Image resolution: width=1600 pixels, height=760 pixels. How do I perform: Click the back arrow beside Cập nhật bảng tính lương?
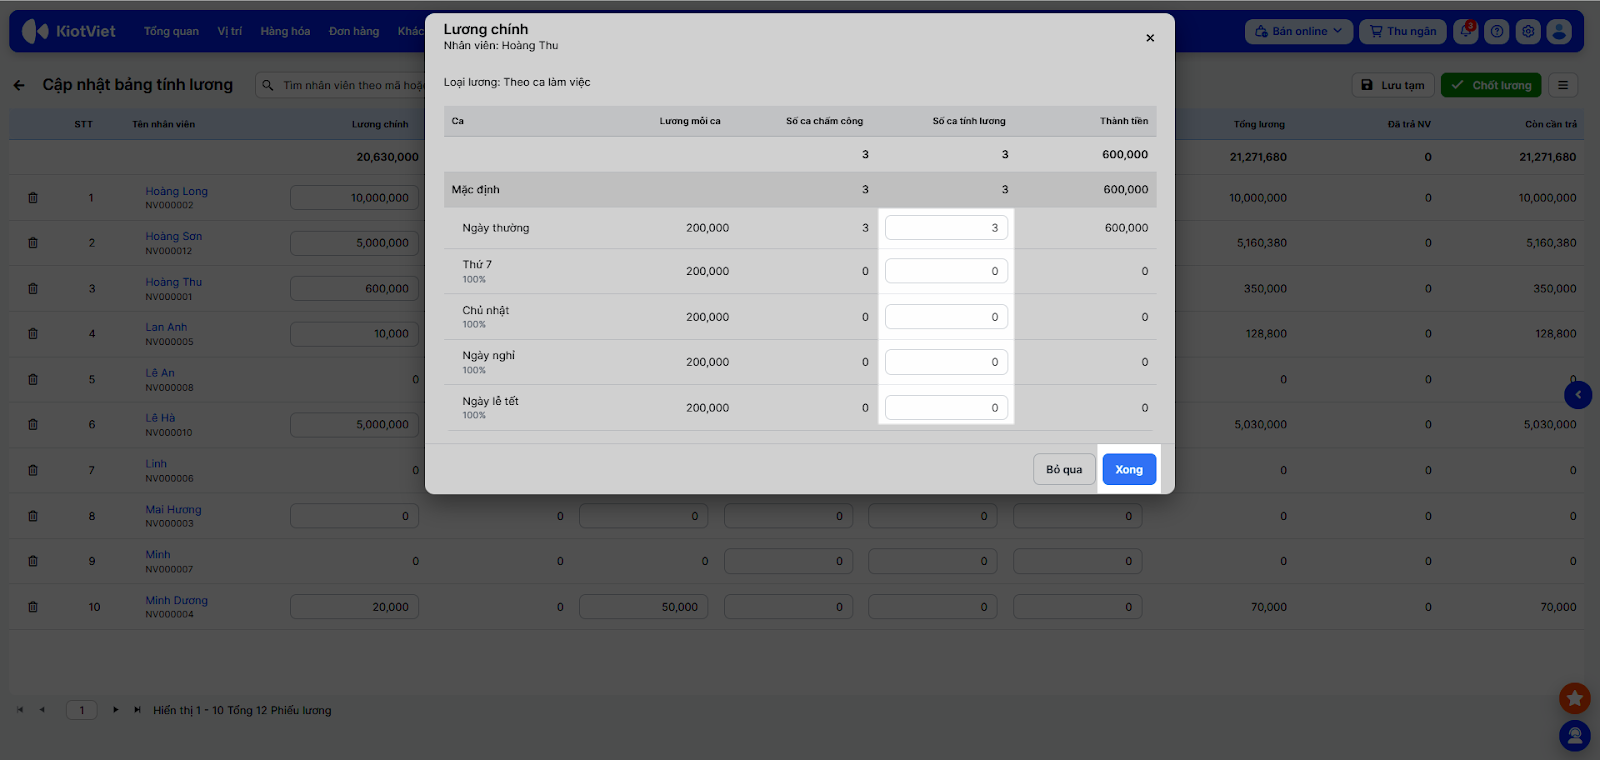click(x=19, y=85)
